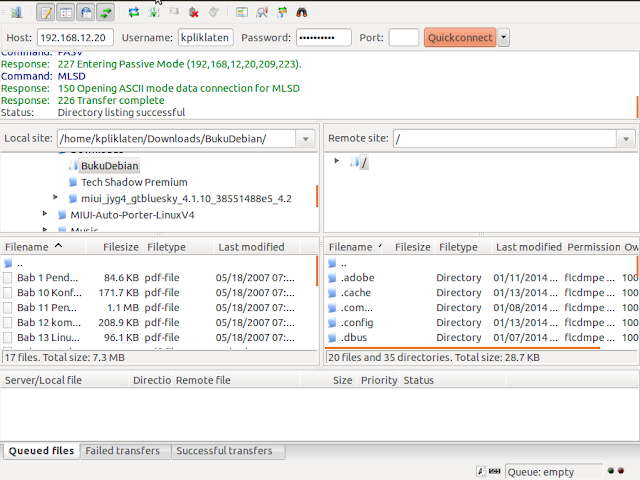
Task: Click the Local site path text box
Action: click(x=176, y=139)
